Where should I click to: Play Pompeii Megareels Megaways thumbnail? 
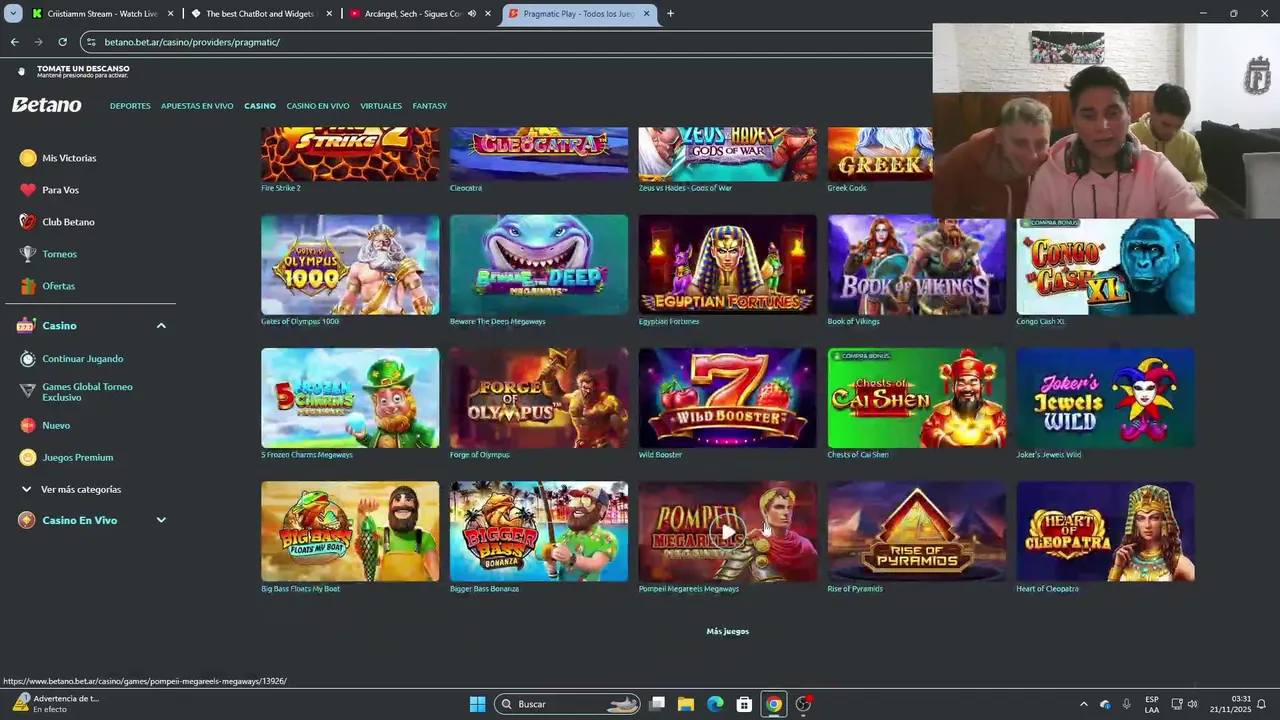[728, 531]
